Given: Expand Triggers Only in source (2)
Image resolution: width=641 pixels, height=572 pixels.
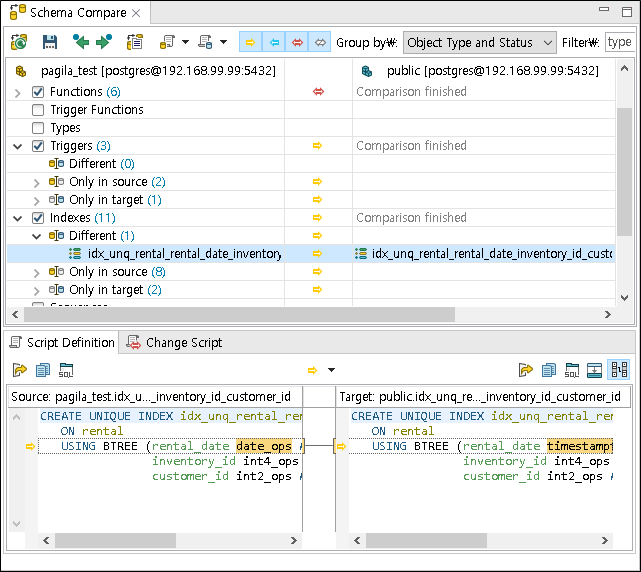Looking at the screenshot, I should click(36, 182).
